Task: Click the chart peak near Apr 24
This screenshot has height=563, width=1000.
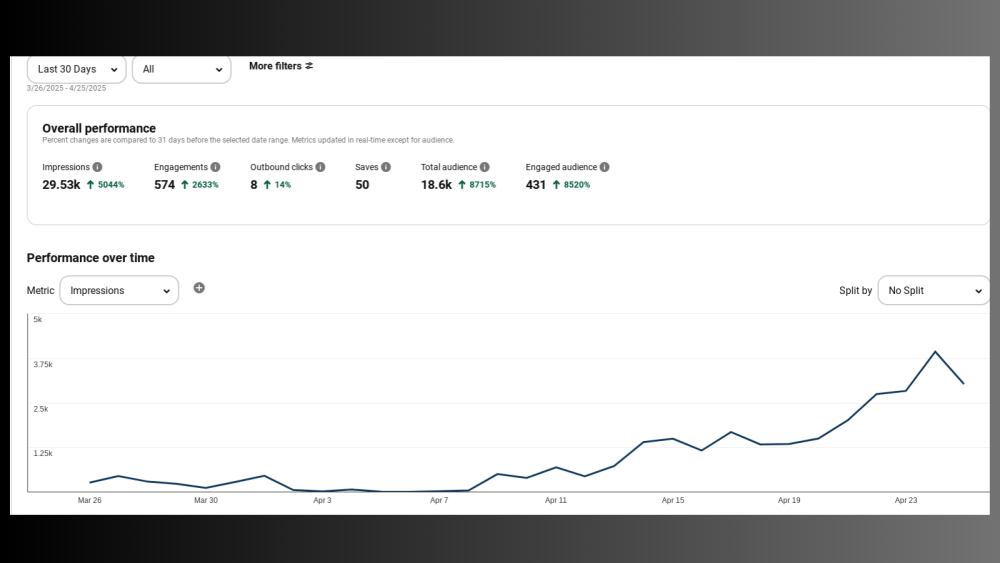Action: [x=935, y=352]
